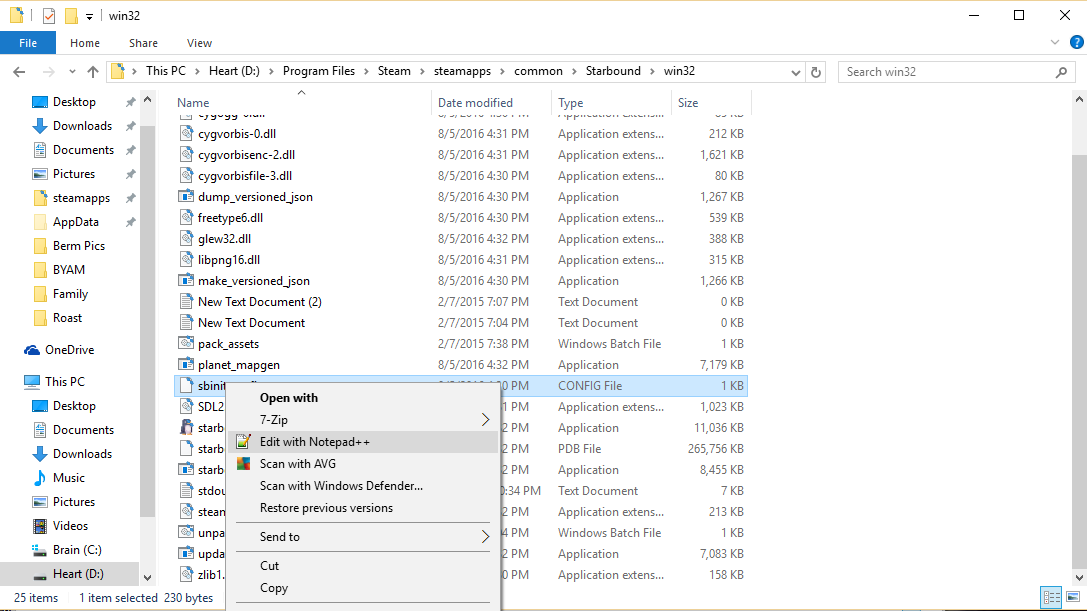
Task: Select Videos under This PC
Action: pos(70,526)
